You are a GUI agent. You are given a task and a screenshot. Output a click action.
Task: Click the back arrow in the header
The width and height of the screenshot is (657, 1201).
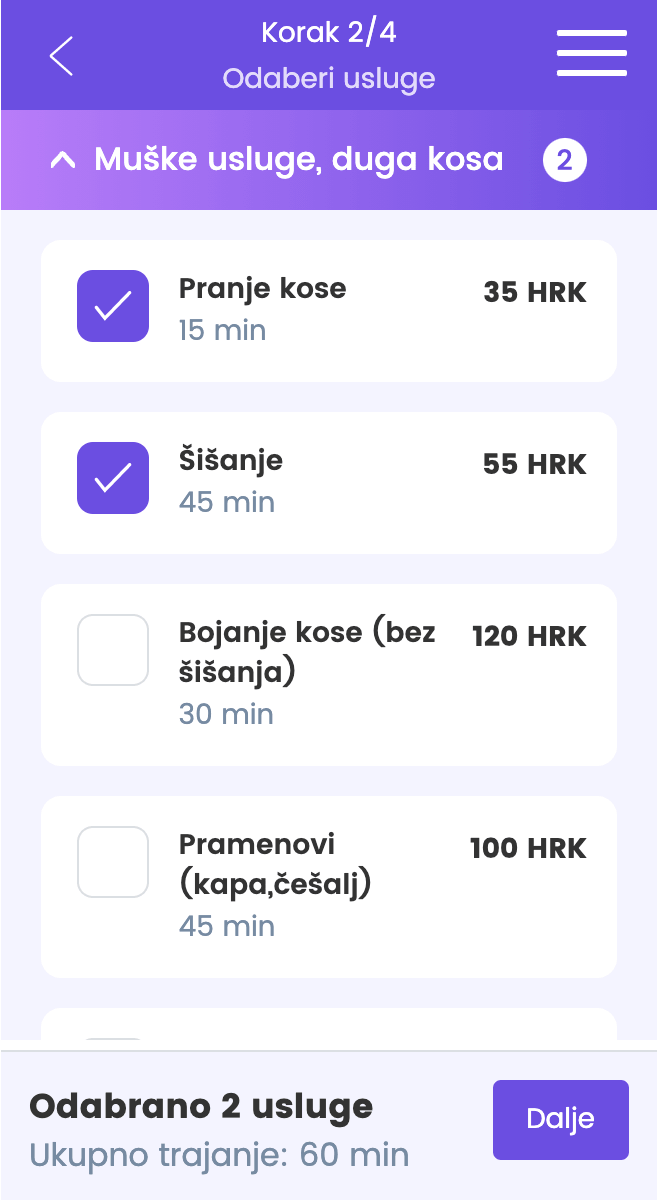pos(60,55)
